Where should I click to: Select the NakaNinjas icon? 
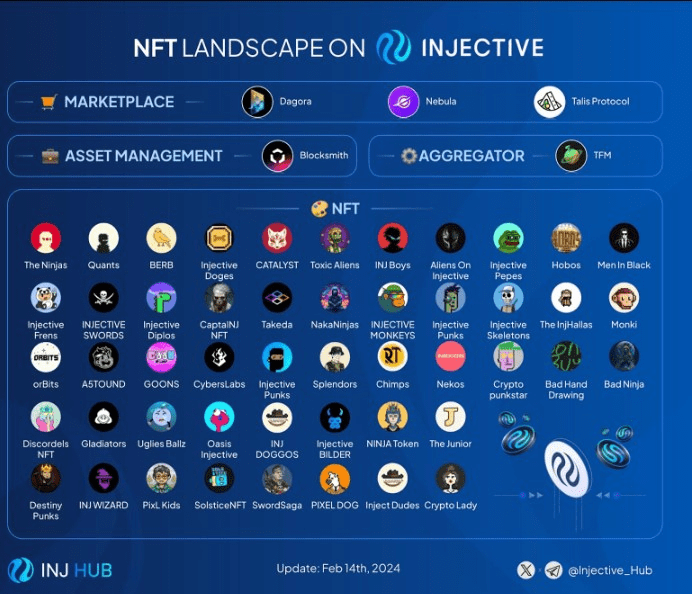pos(335,298)
